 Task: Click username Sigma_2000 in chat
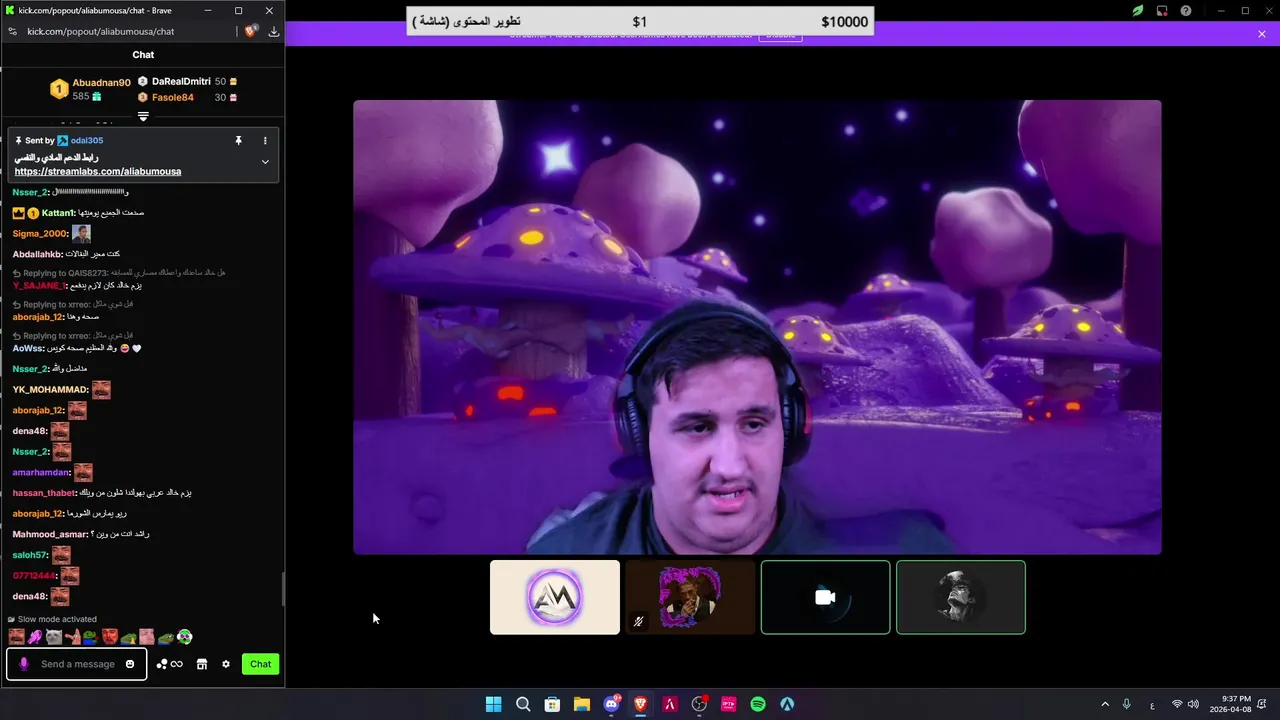coord(39,233)
